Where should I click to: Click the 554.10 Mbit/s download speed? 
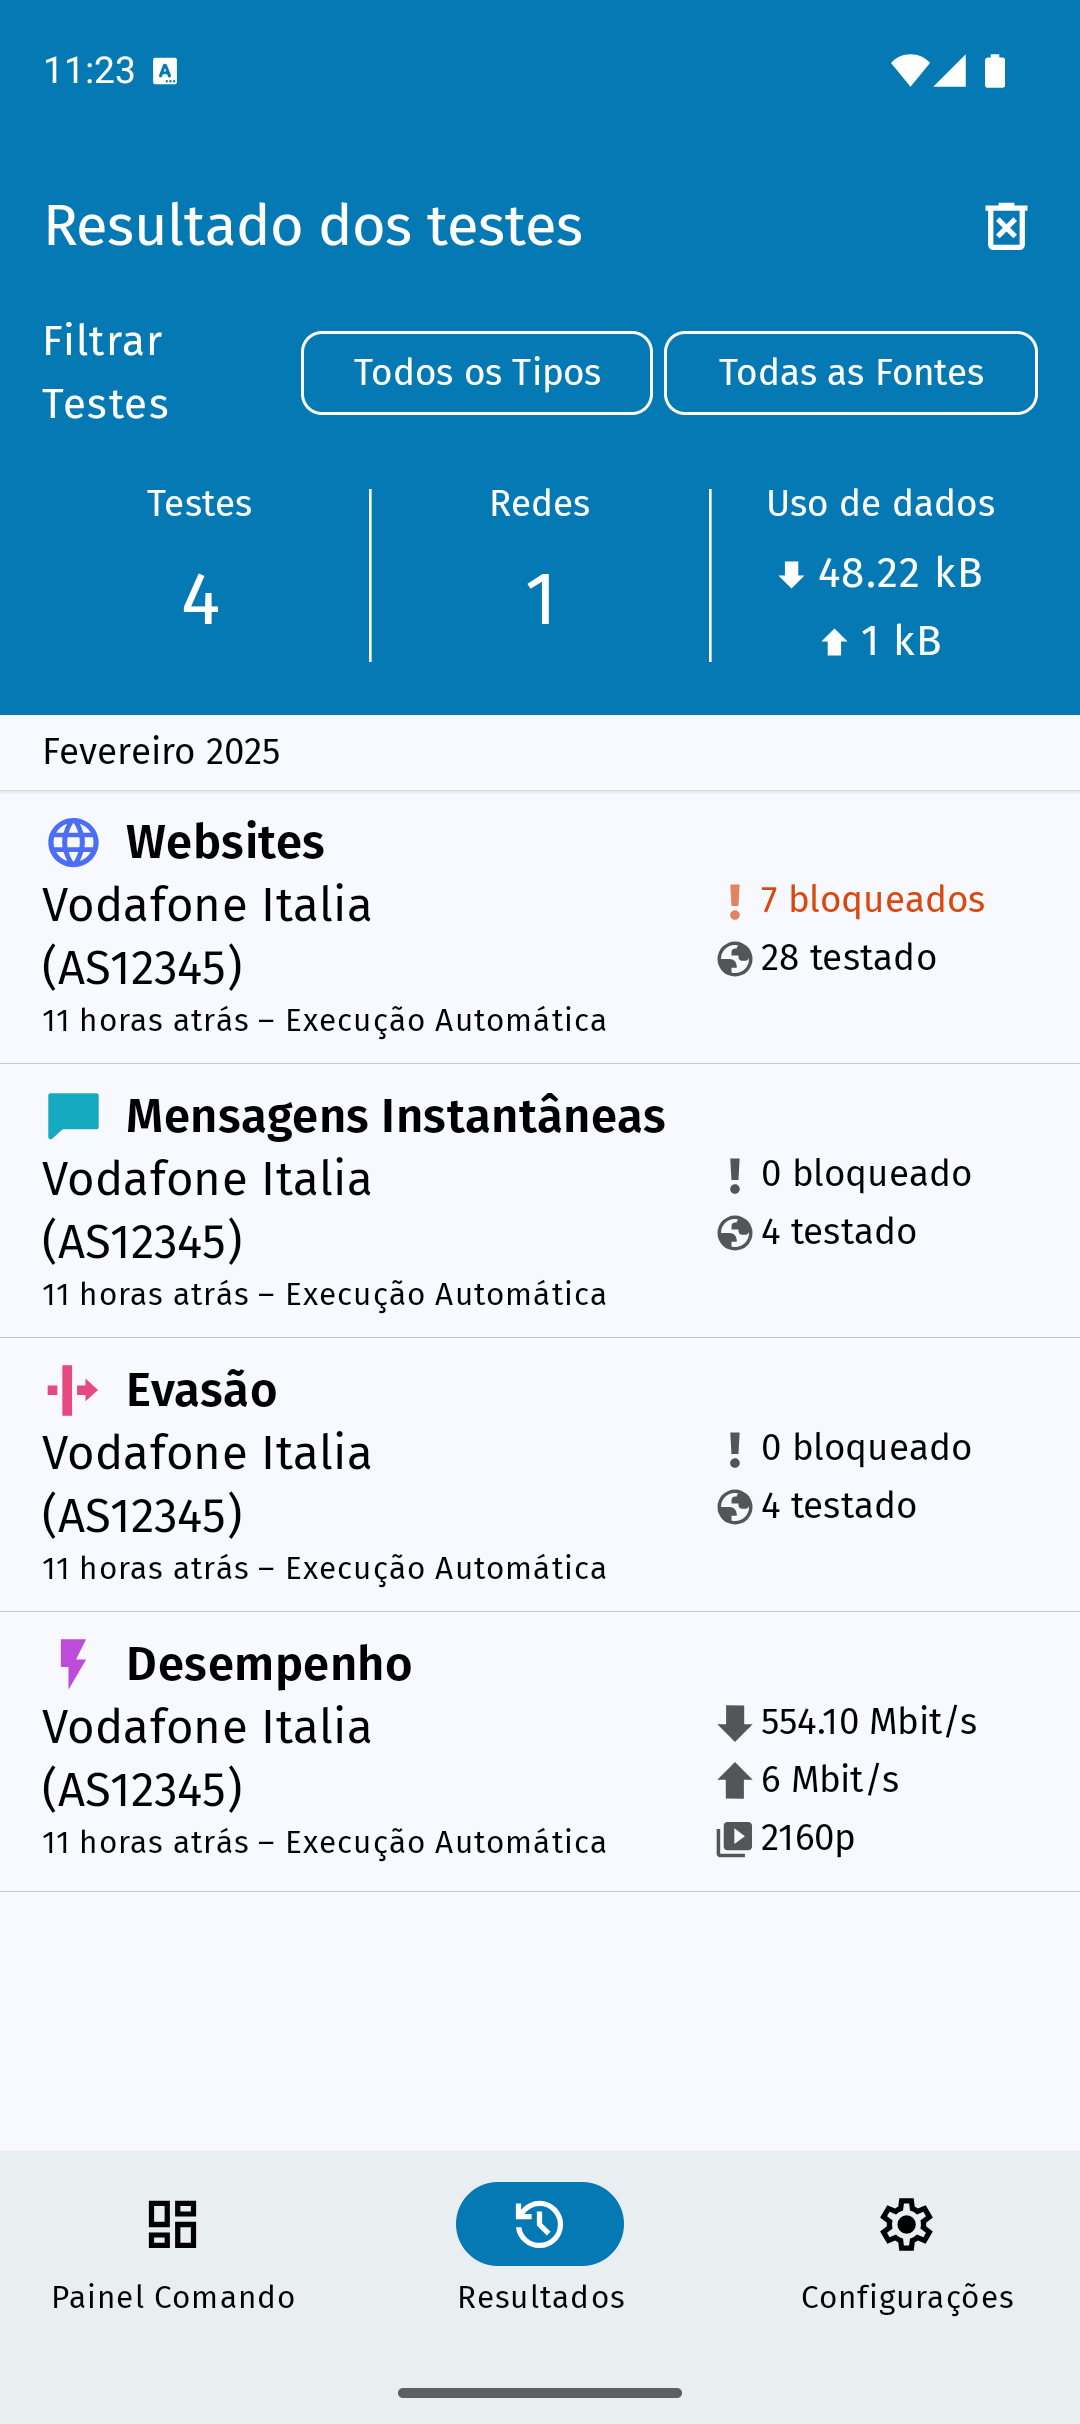click(868, 1722)
